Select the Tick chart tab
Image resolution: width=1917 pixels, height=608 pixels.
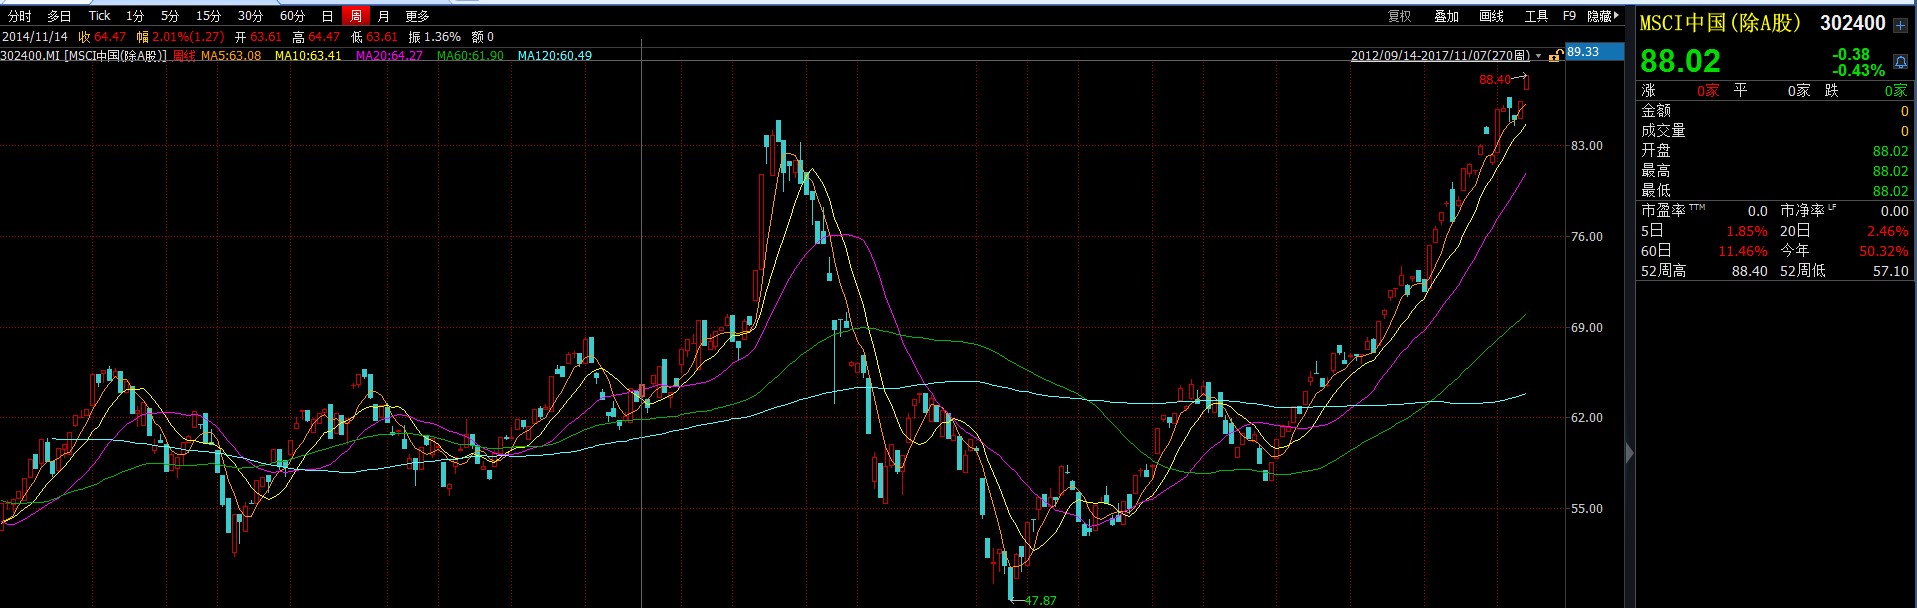point(99,16)
